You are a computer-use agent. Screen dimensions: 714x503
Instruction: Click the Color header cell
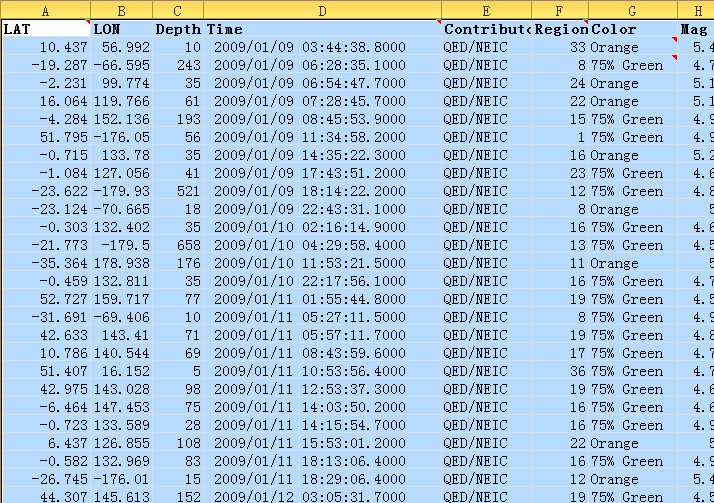pyautogui.click(x=633, y=29)
